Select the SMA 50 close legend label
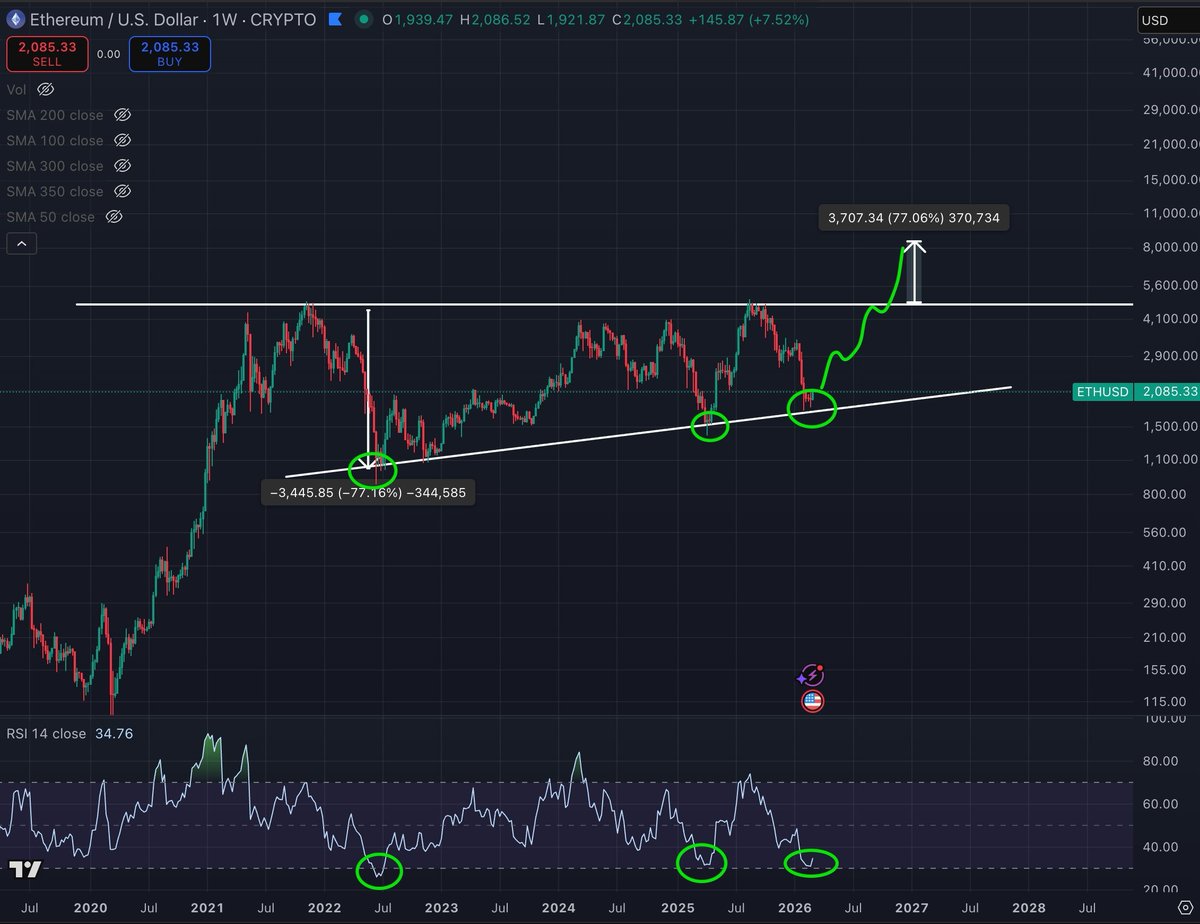 (x=51, y=217)
